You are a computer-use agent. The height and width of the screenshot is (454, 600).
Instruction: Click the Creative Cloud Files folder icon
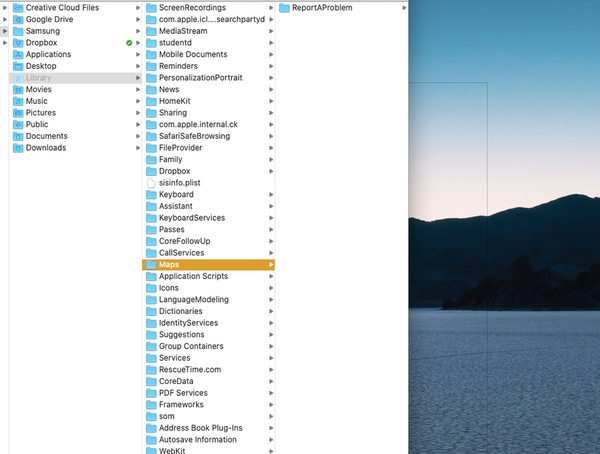[17, 8]
